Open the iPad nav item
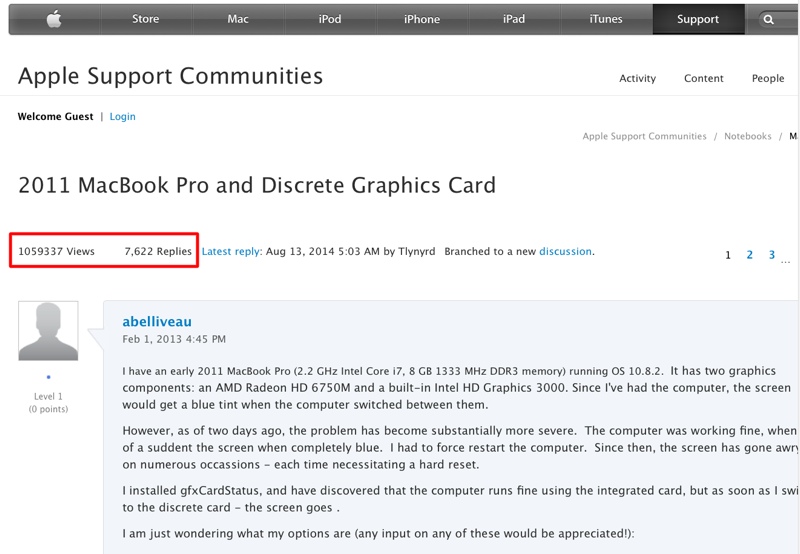800x554 pixels. click(514, 19)
